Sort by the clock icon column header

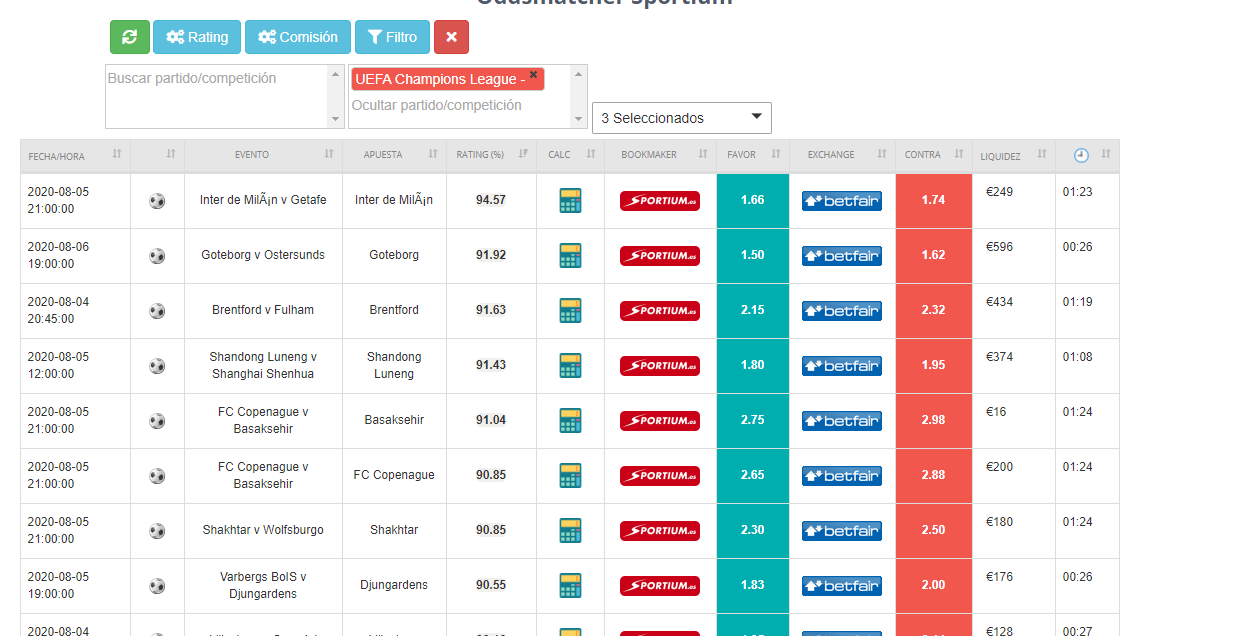(1087, 155)
